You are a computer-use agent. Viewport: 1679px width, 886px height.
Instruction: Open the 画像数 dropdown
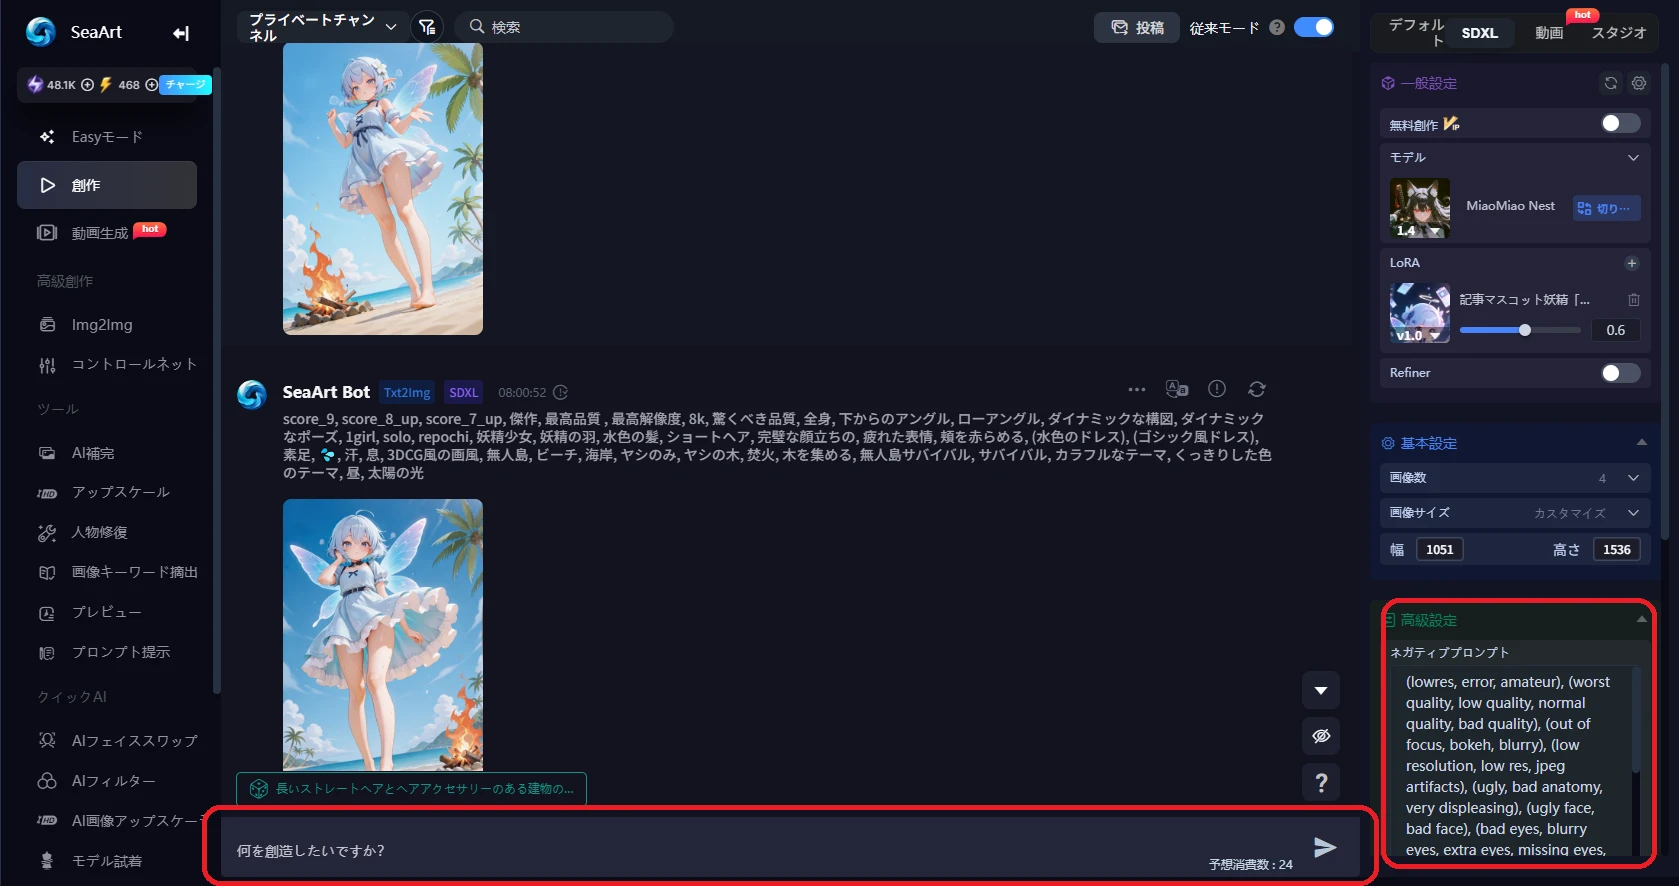tap(1632, 478)
